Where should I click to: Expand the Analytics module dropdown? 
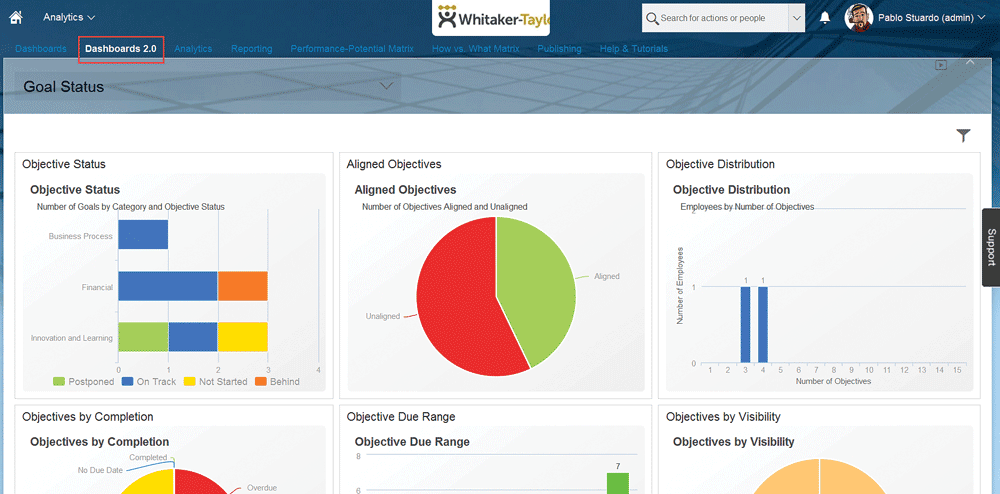coord(69,17)
